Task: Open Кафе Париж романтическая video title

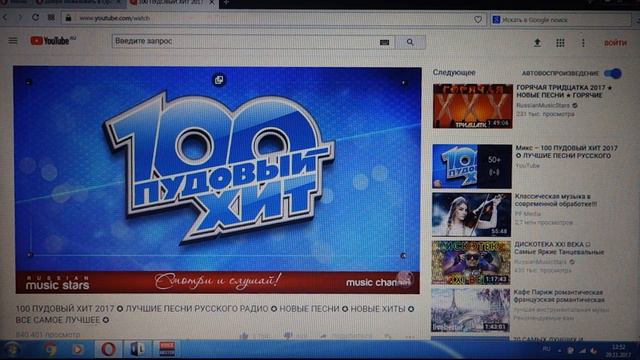Action: click(x=559, y=296)
